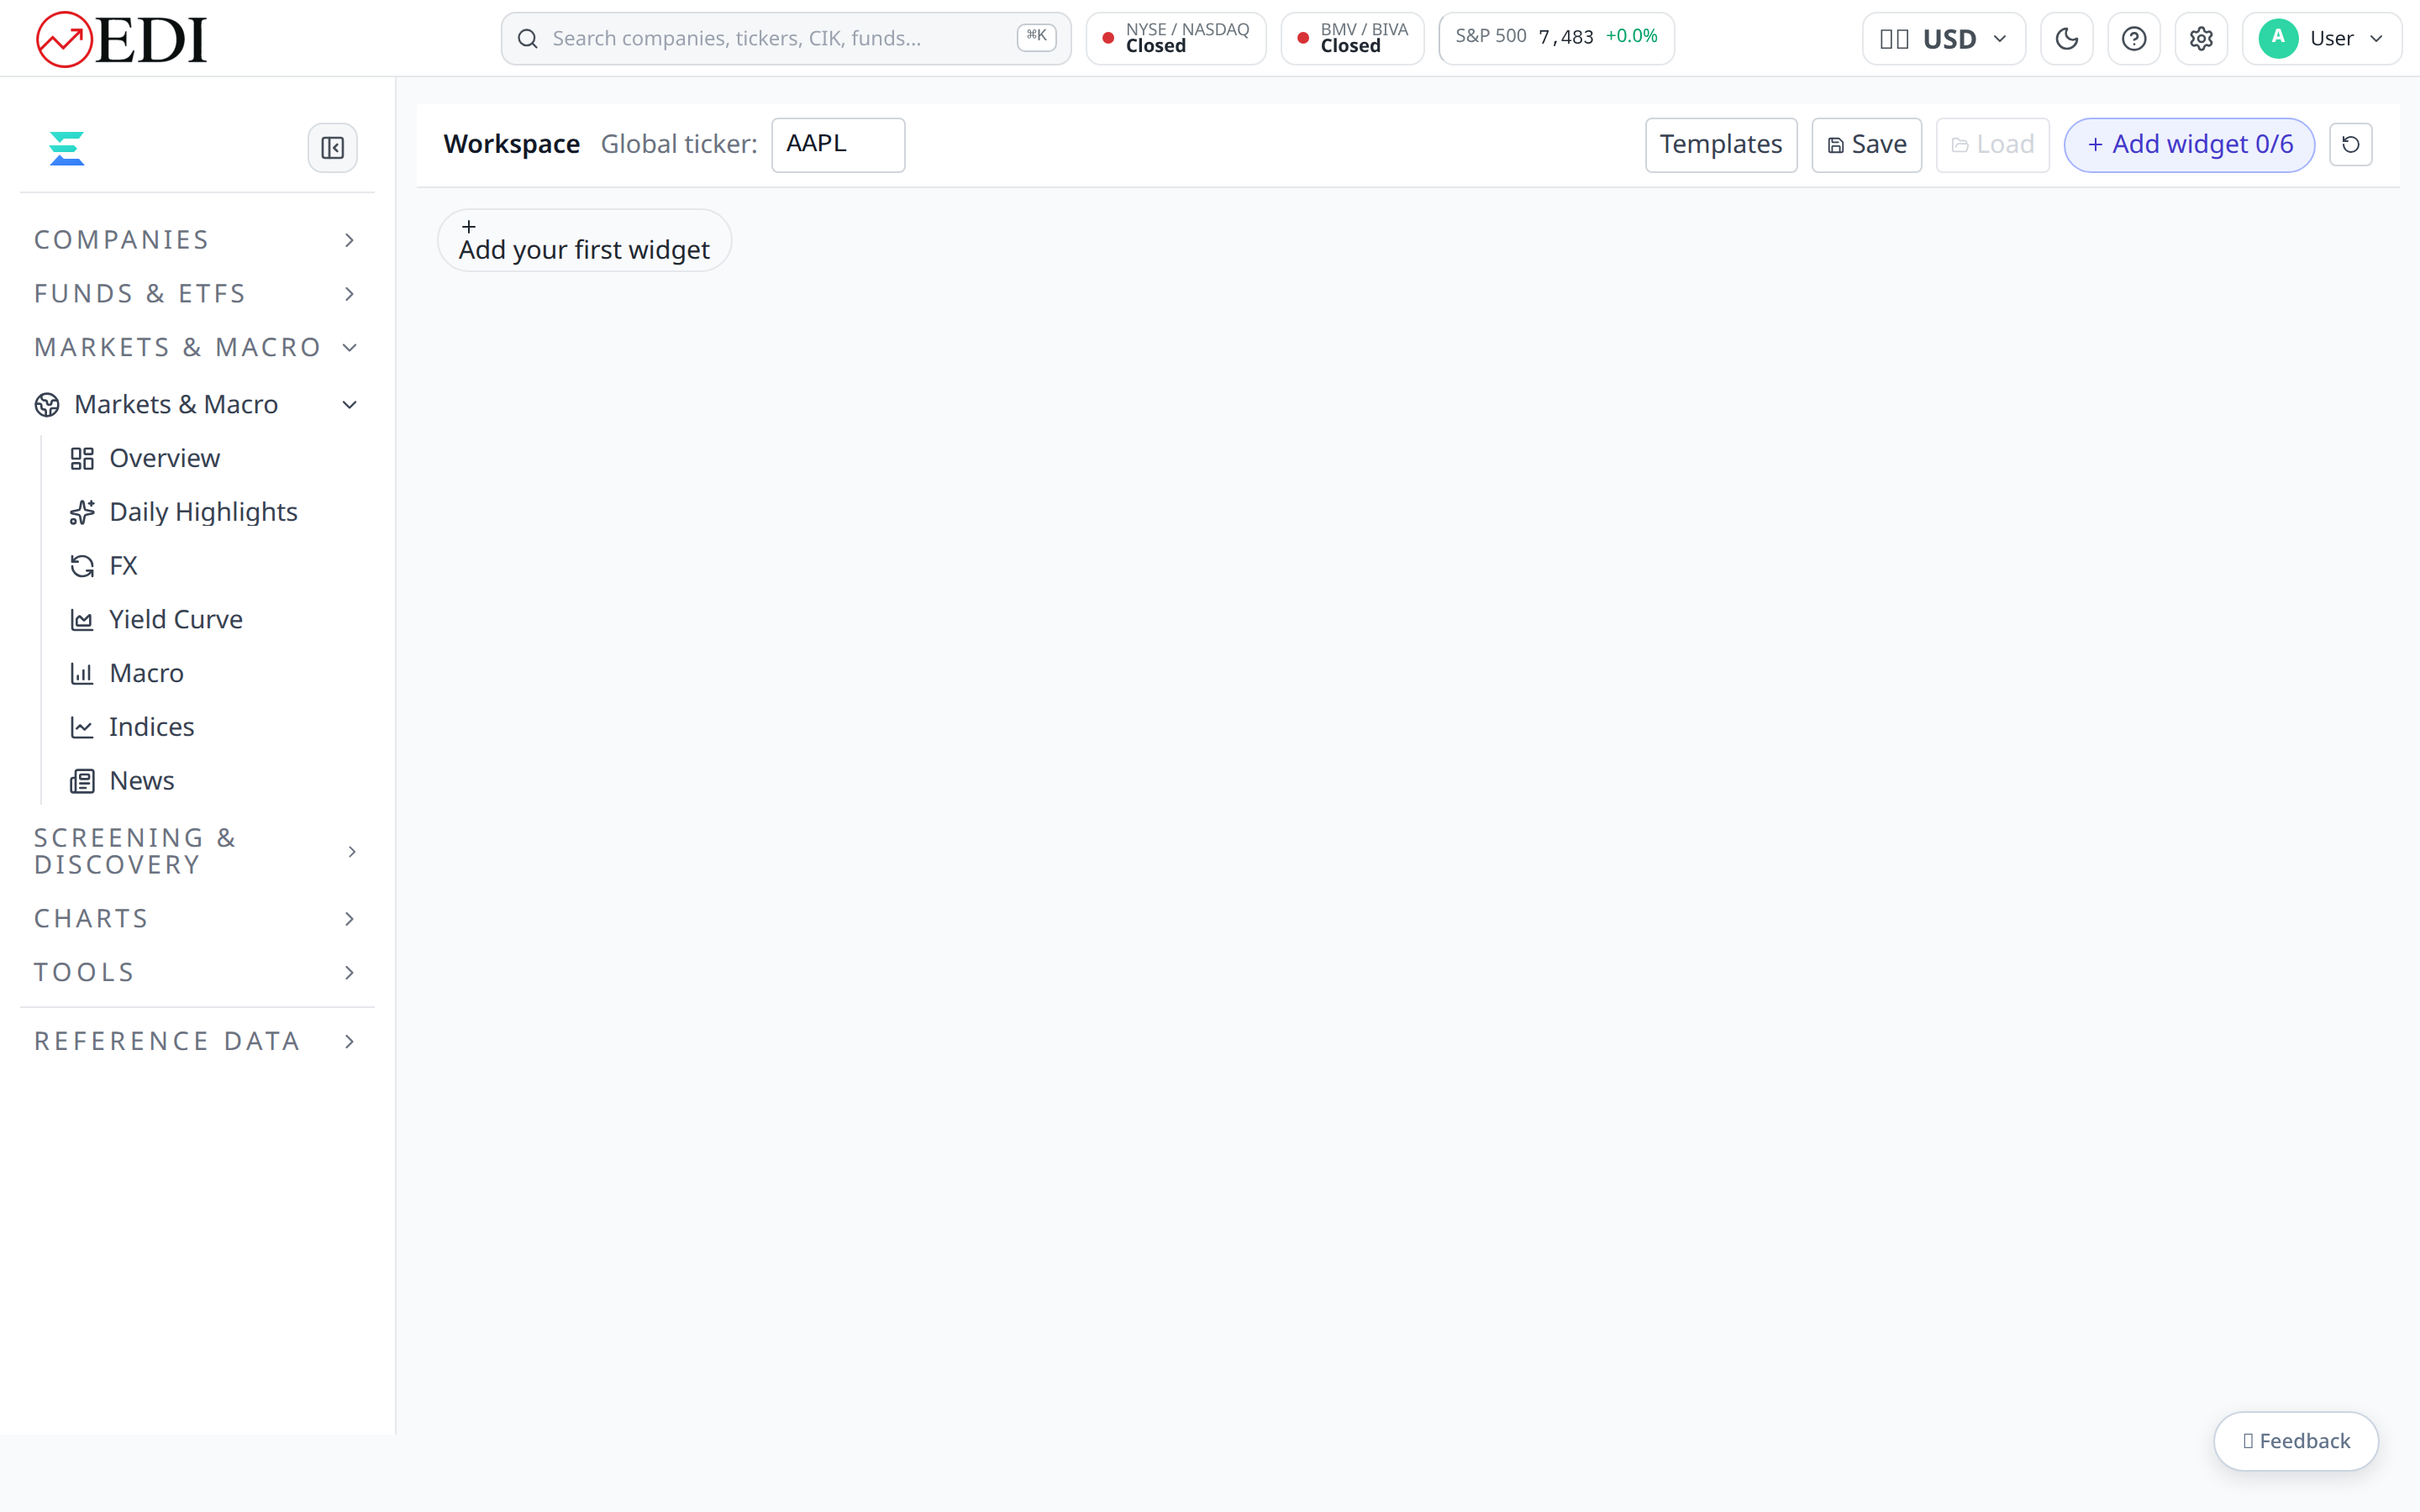This screenshot has height=1512, width=2420.
Task: Reset the workspace with the refresh icon
Action: tap(2351, 144)
